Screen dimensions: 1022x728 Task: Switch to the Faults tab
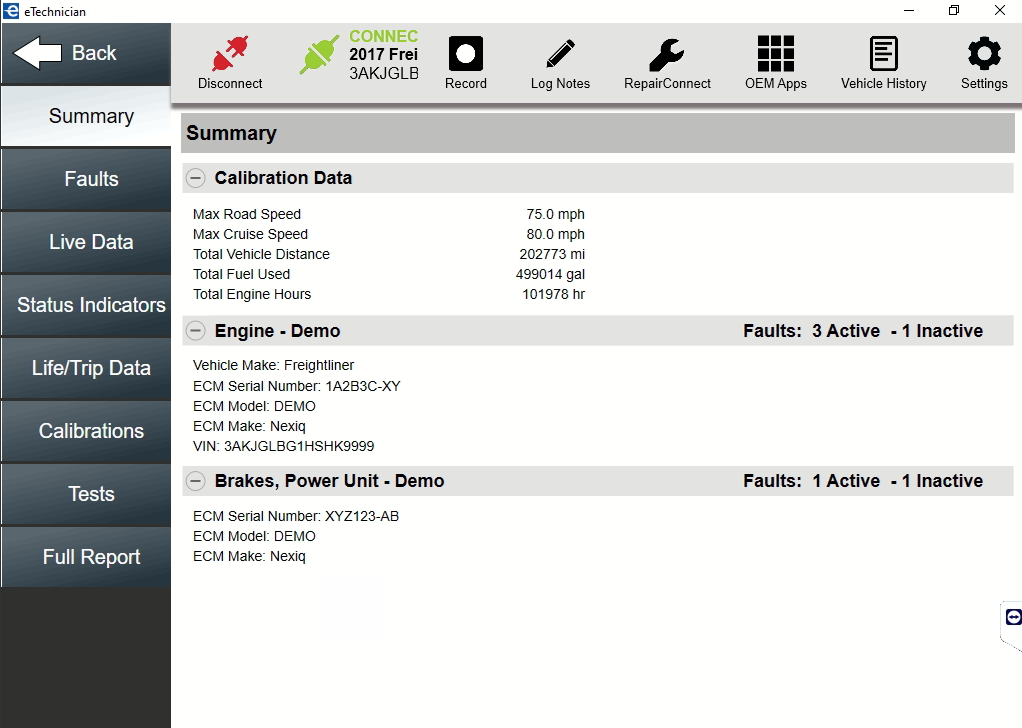pyautogui.click(x=85, y=179)
